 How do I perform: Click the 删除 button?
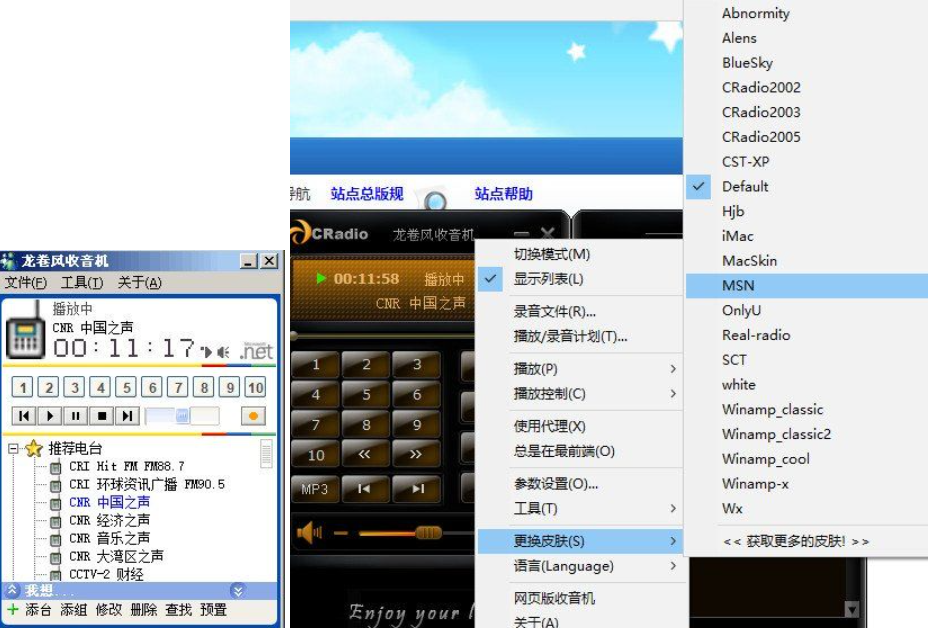[143, 610]
